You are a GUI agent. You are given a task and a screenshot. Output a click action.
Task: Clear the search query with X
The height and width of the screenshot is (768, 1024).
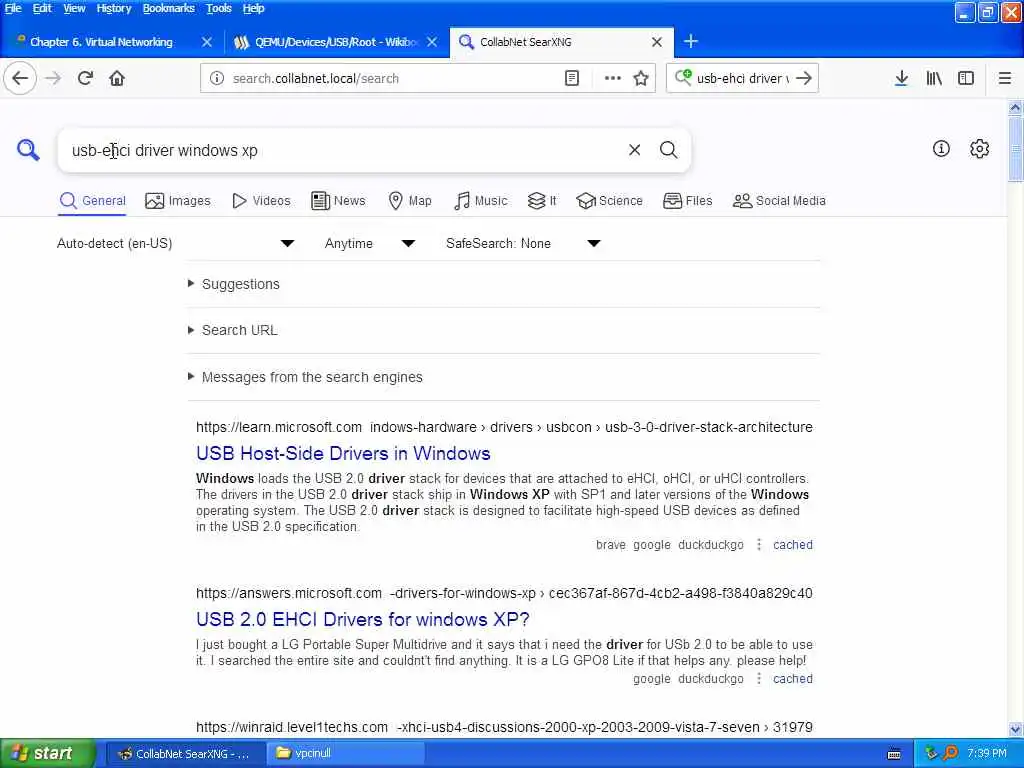tap(634, 150)
